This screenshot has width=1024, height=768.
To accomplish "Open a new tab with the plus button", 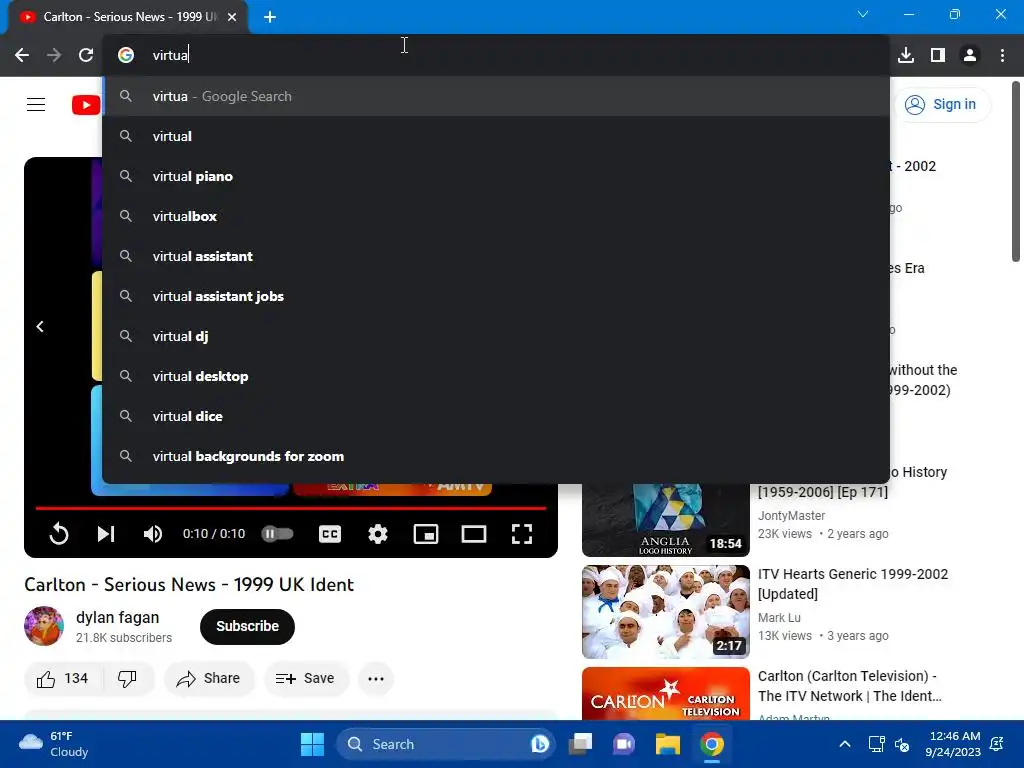I will (x=270, y=17).
